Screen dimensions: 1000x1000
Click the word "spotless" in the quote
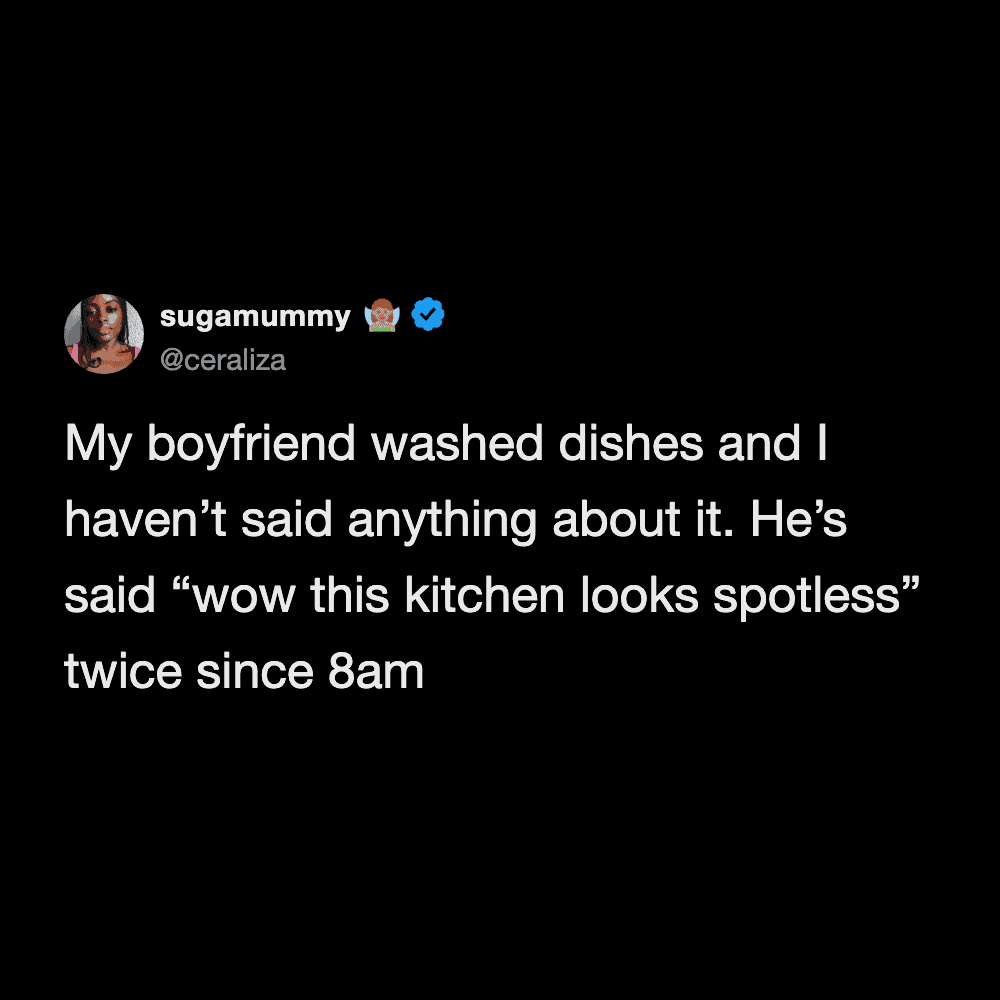click(x=806, y=597)
